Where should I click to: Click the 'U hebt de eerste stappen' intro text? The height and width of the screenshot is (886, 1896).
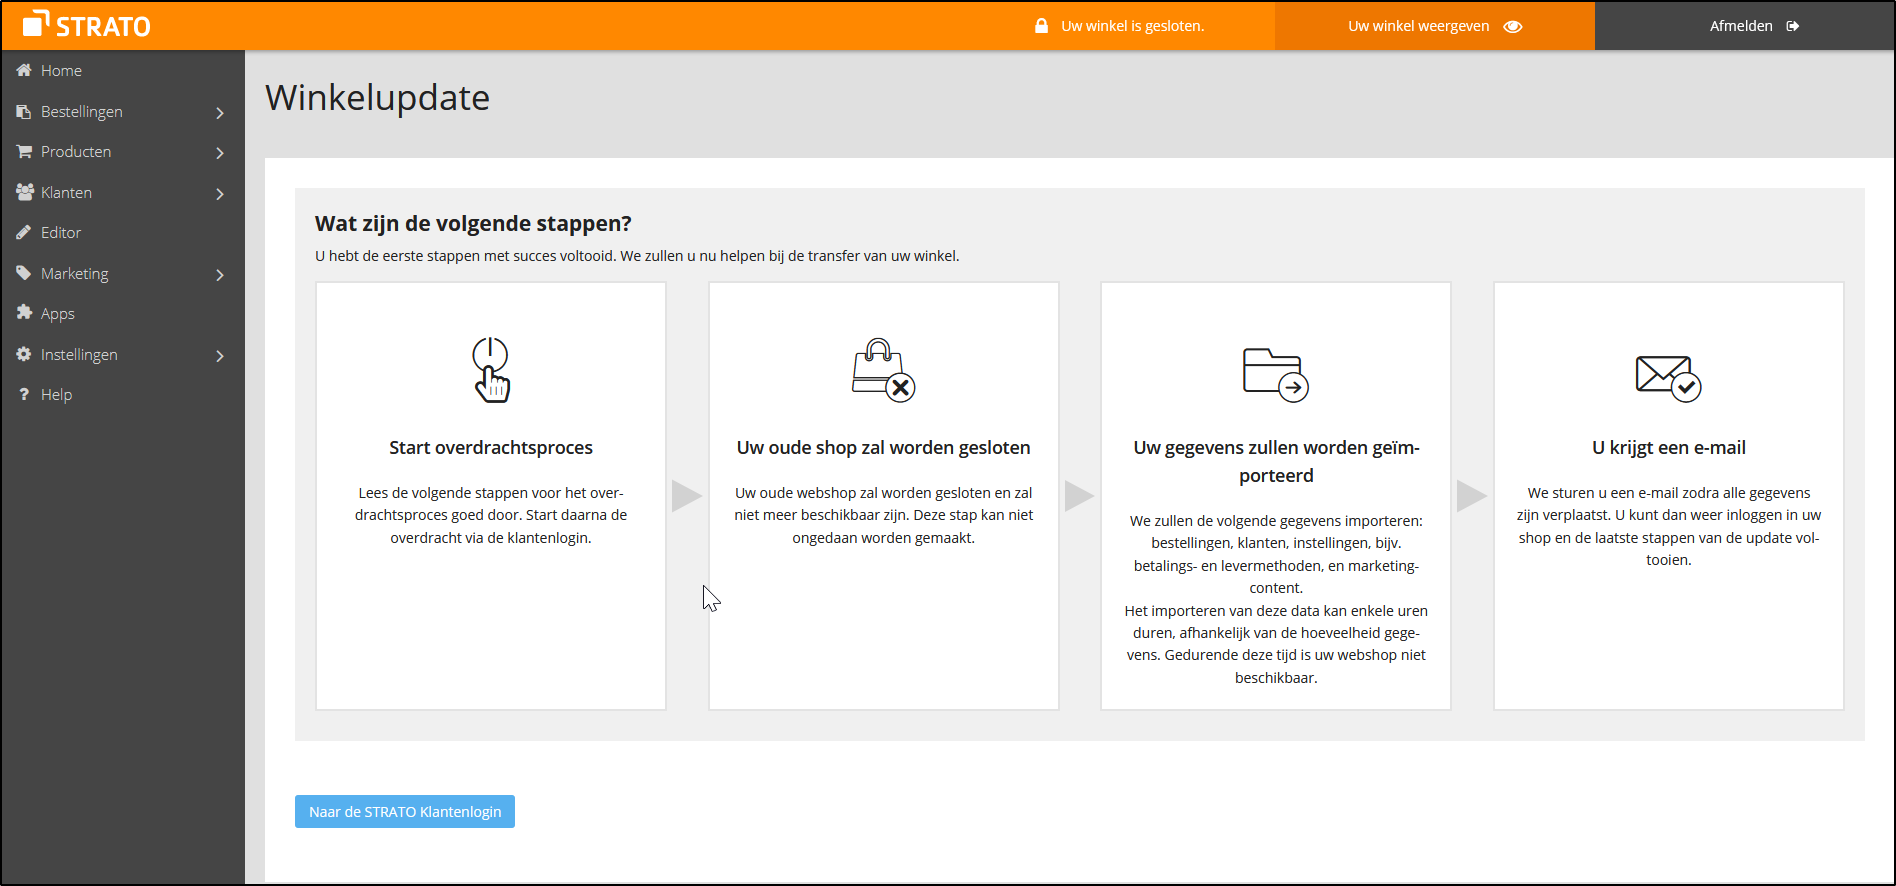coord(637,256)
